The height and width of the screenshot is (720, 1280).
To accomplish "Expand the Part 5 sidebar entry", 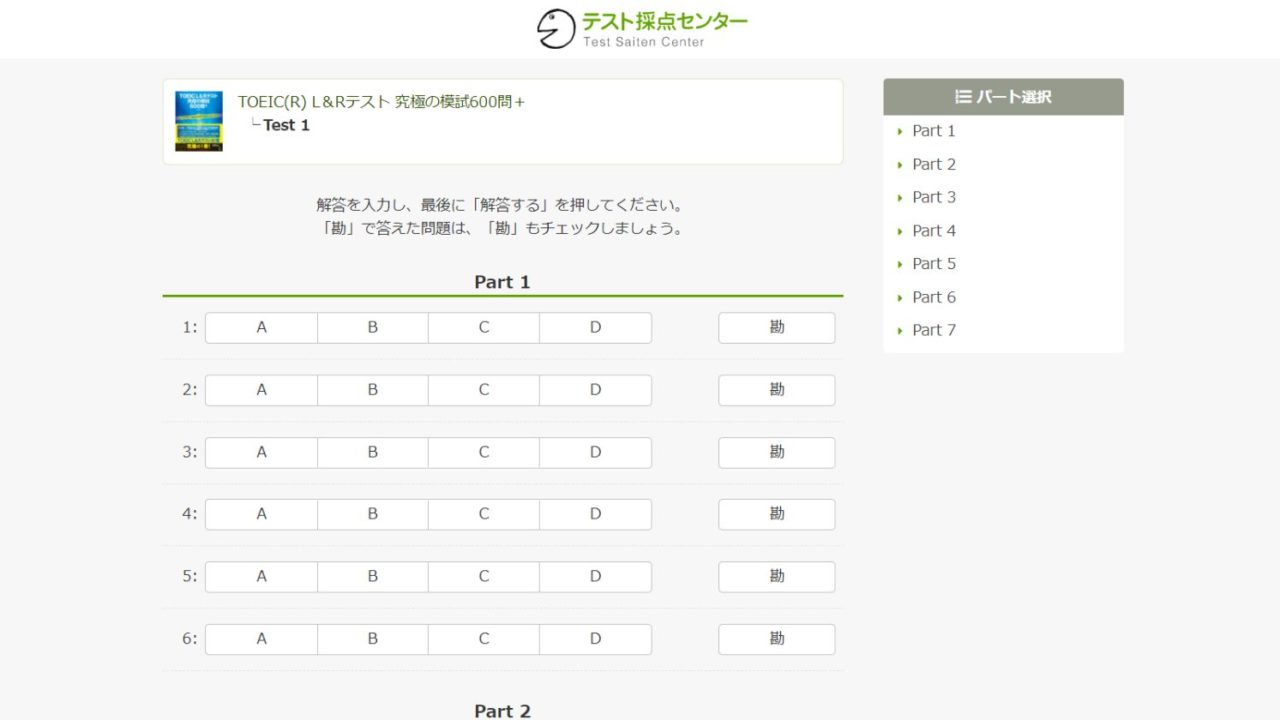I will coord(933,263).
